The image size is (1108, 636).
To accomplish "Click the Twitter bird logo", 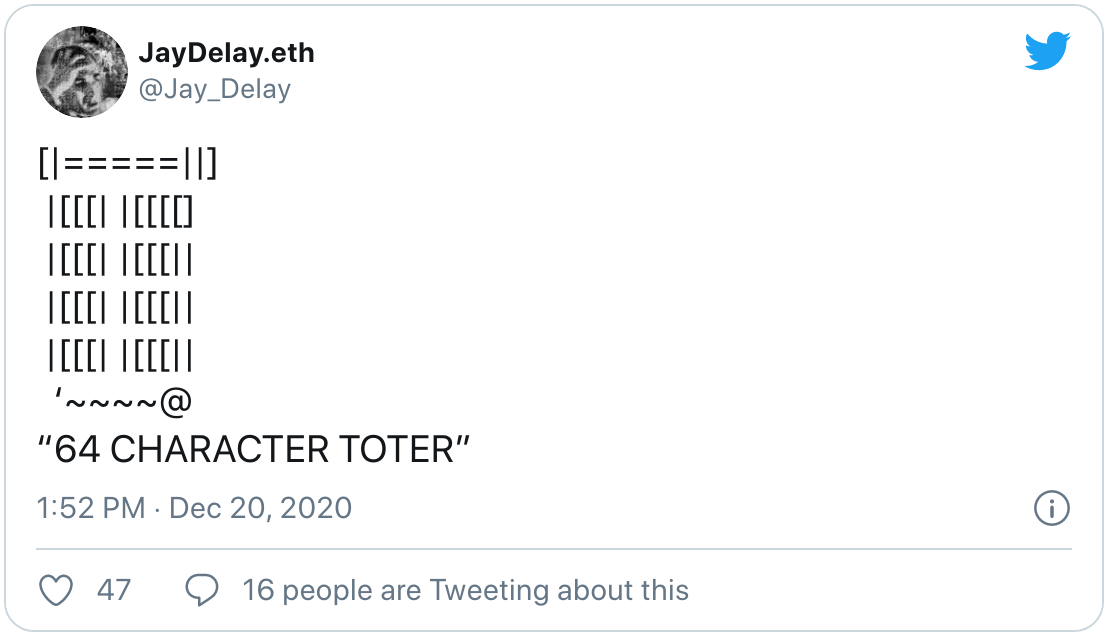I will point(1047,51).
